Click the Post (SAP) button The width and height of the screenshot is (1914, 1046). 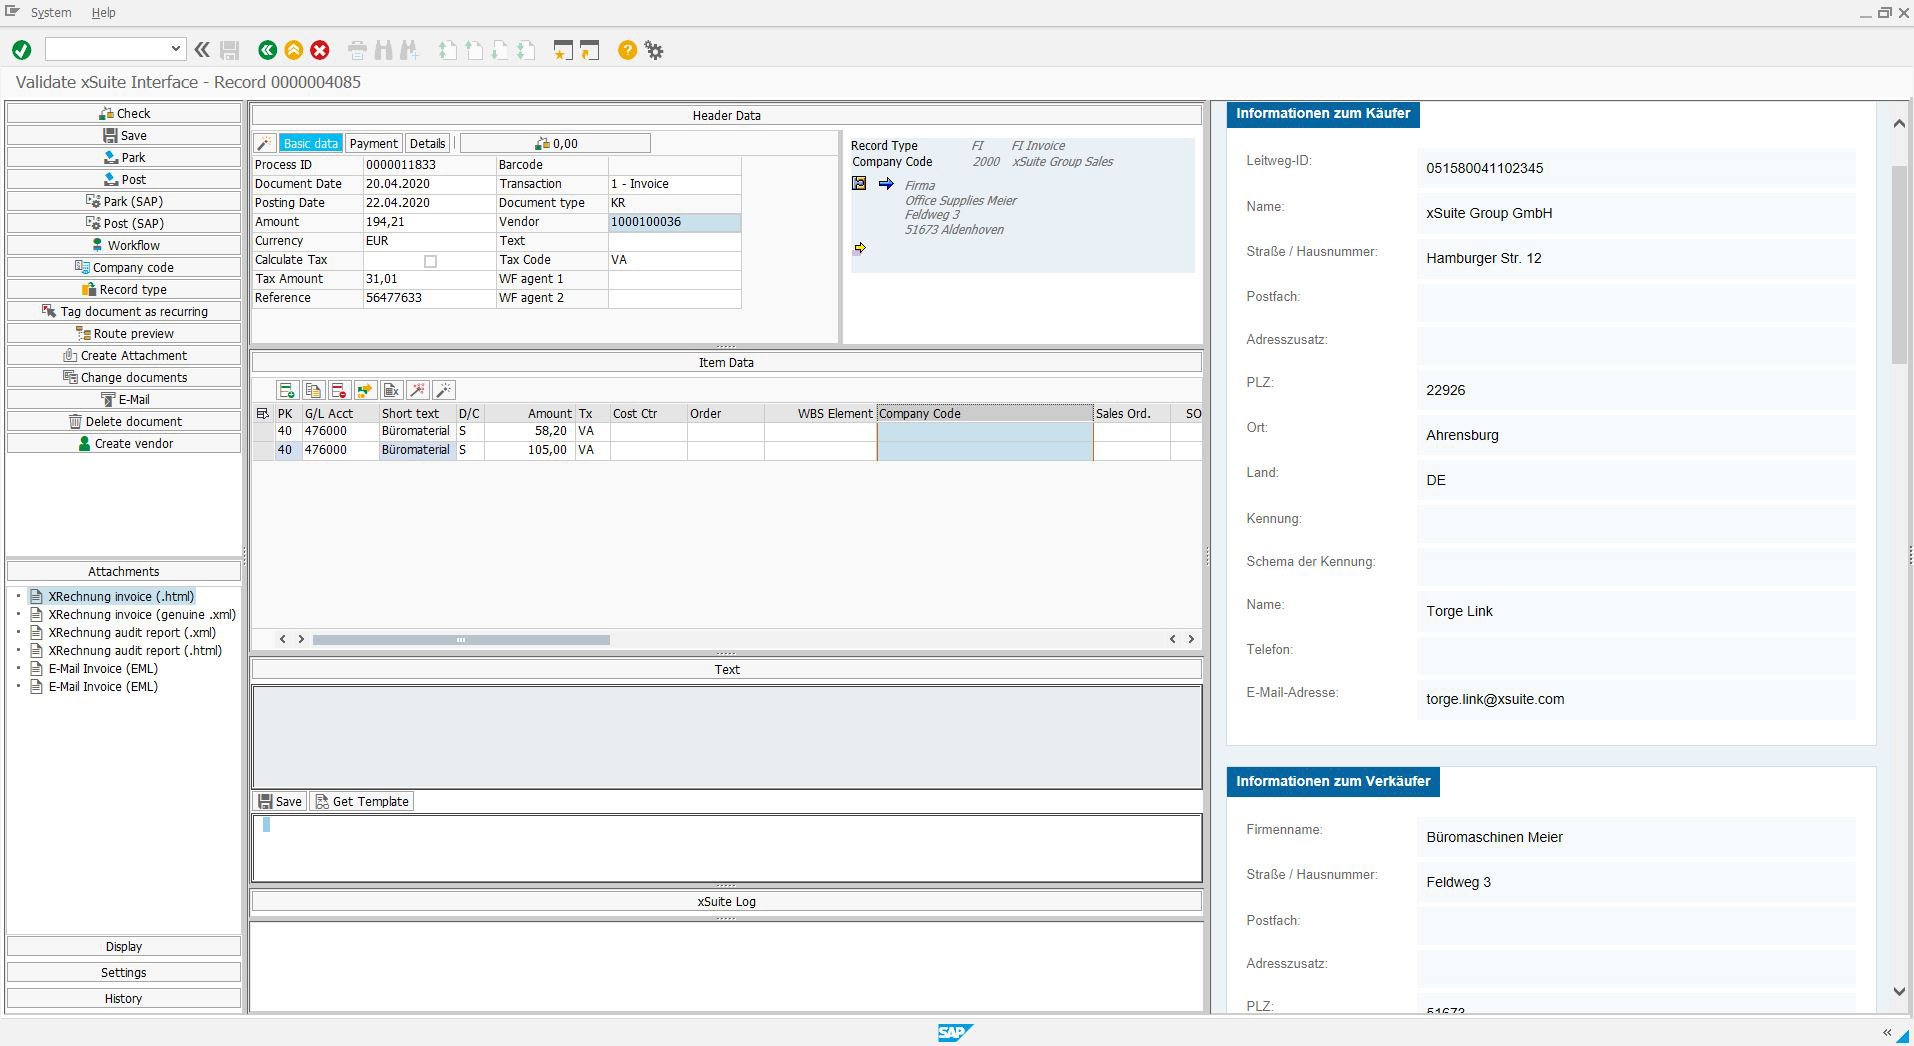(124, 223)
